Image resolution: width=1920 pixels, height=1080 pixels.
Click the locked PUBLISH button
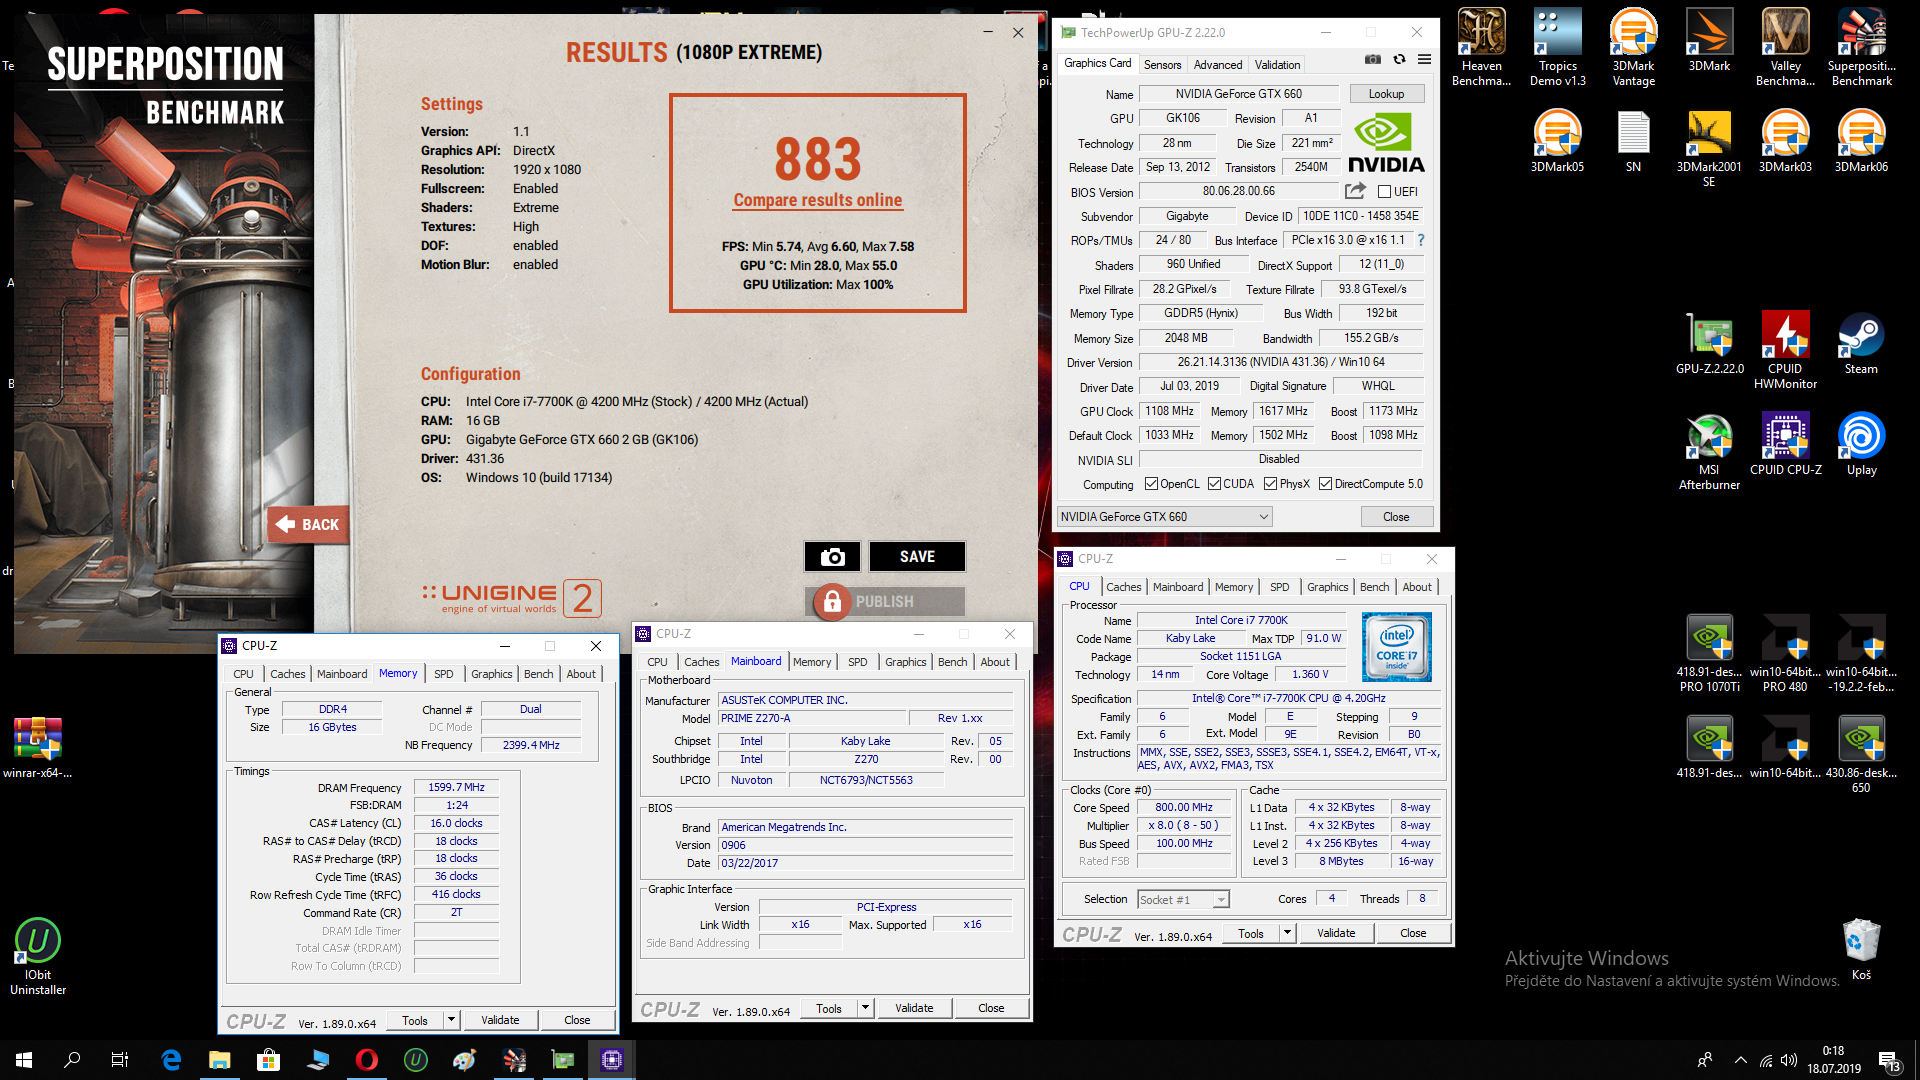(884, 602)
